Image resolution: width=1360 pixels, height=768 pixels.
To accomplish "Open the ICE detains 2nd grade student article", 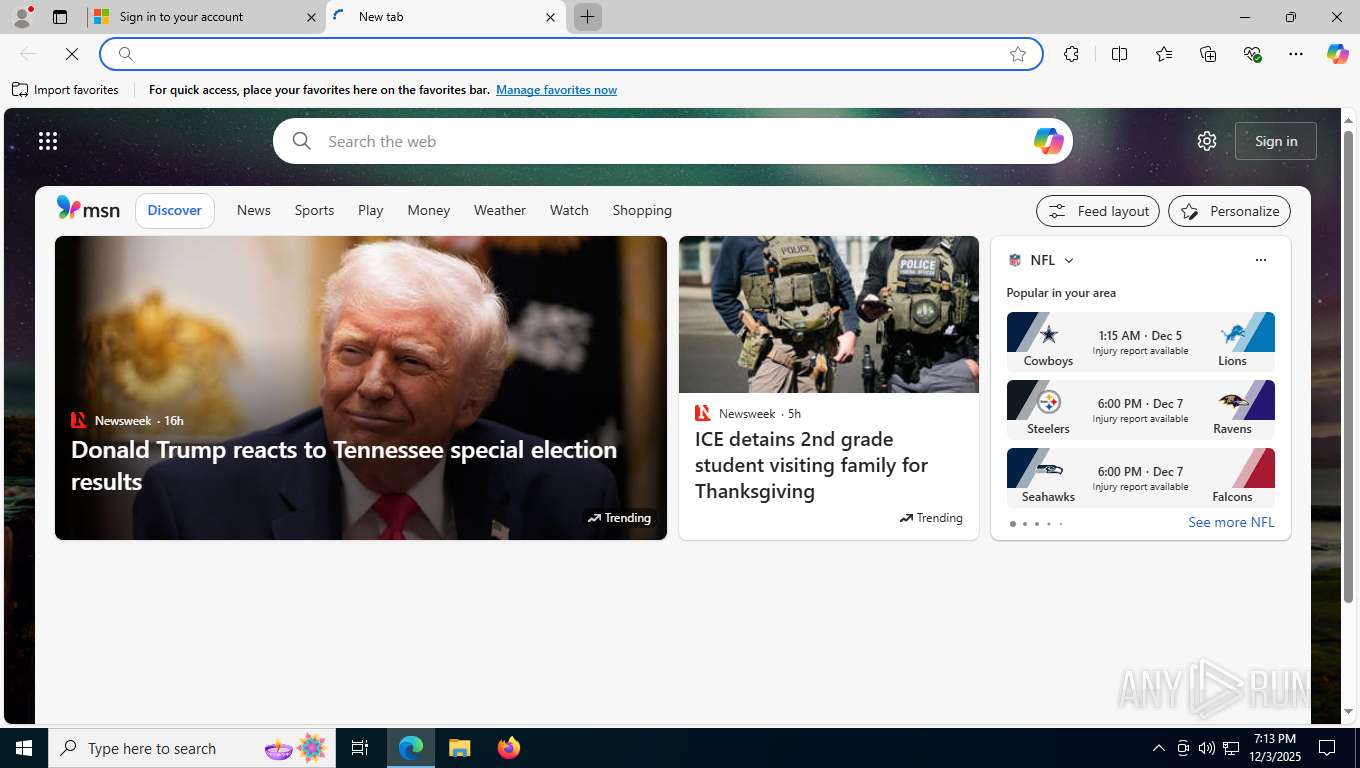I will click(x=811, y=465).
